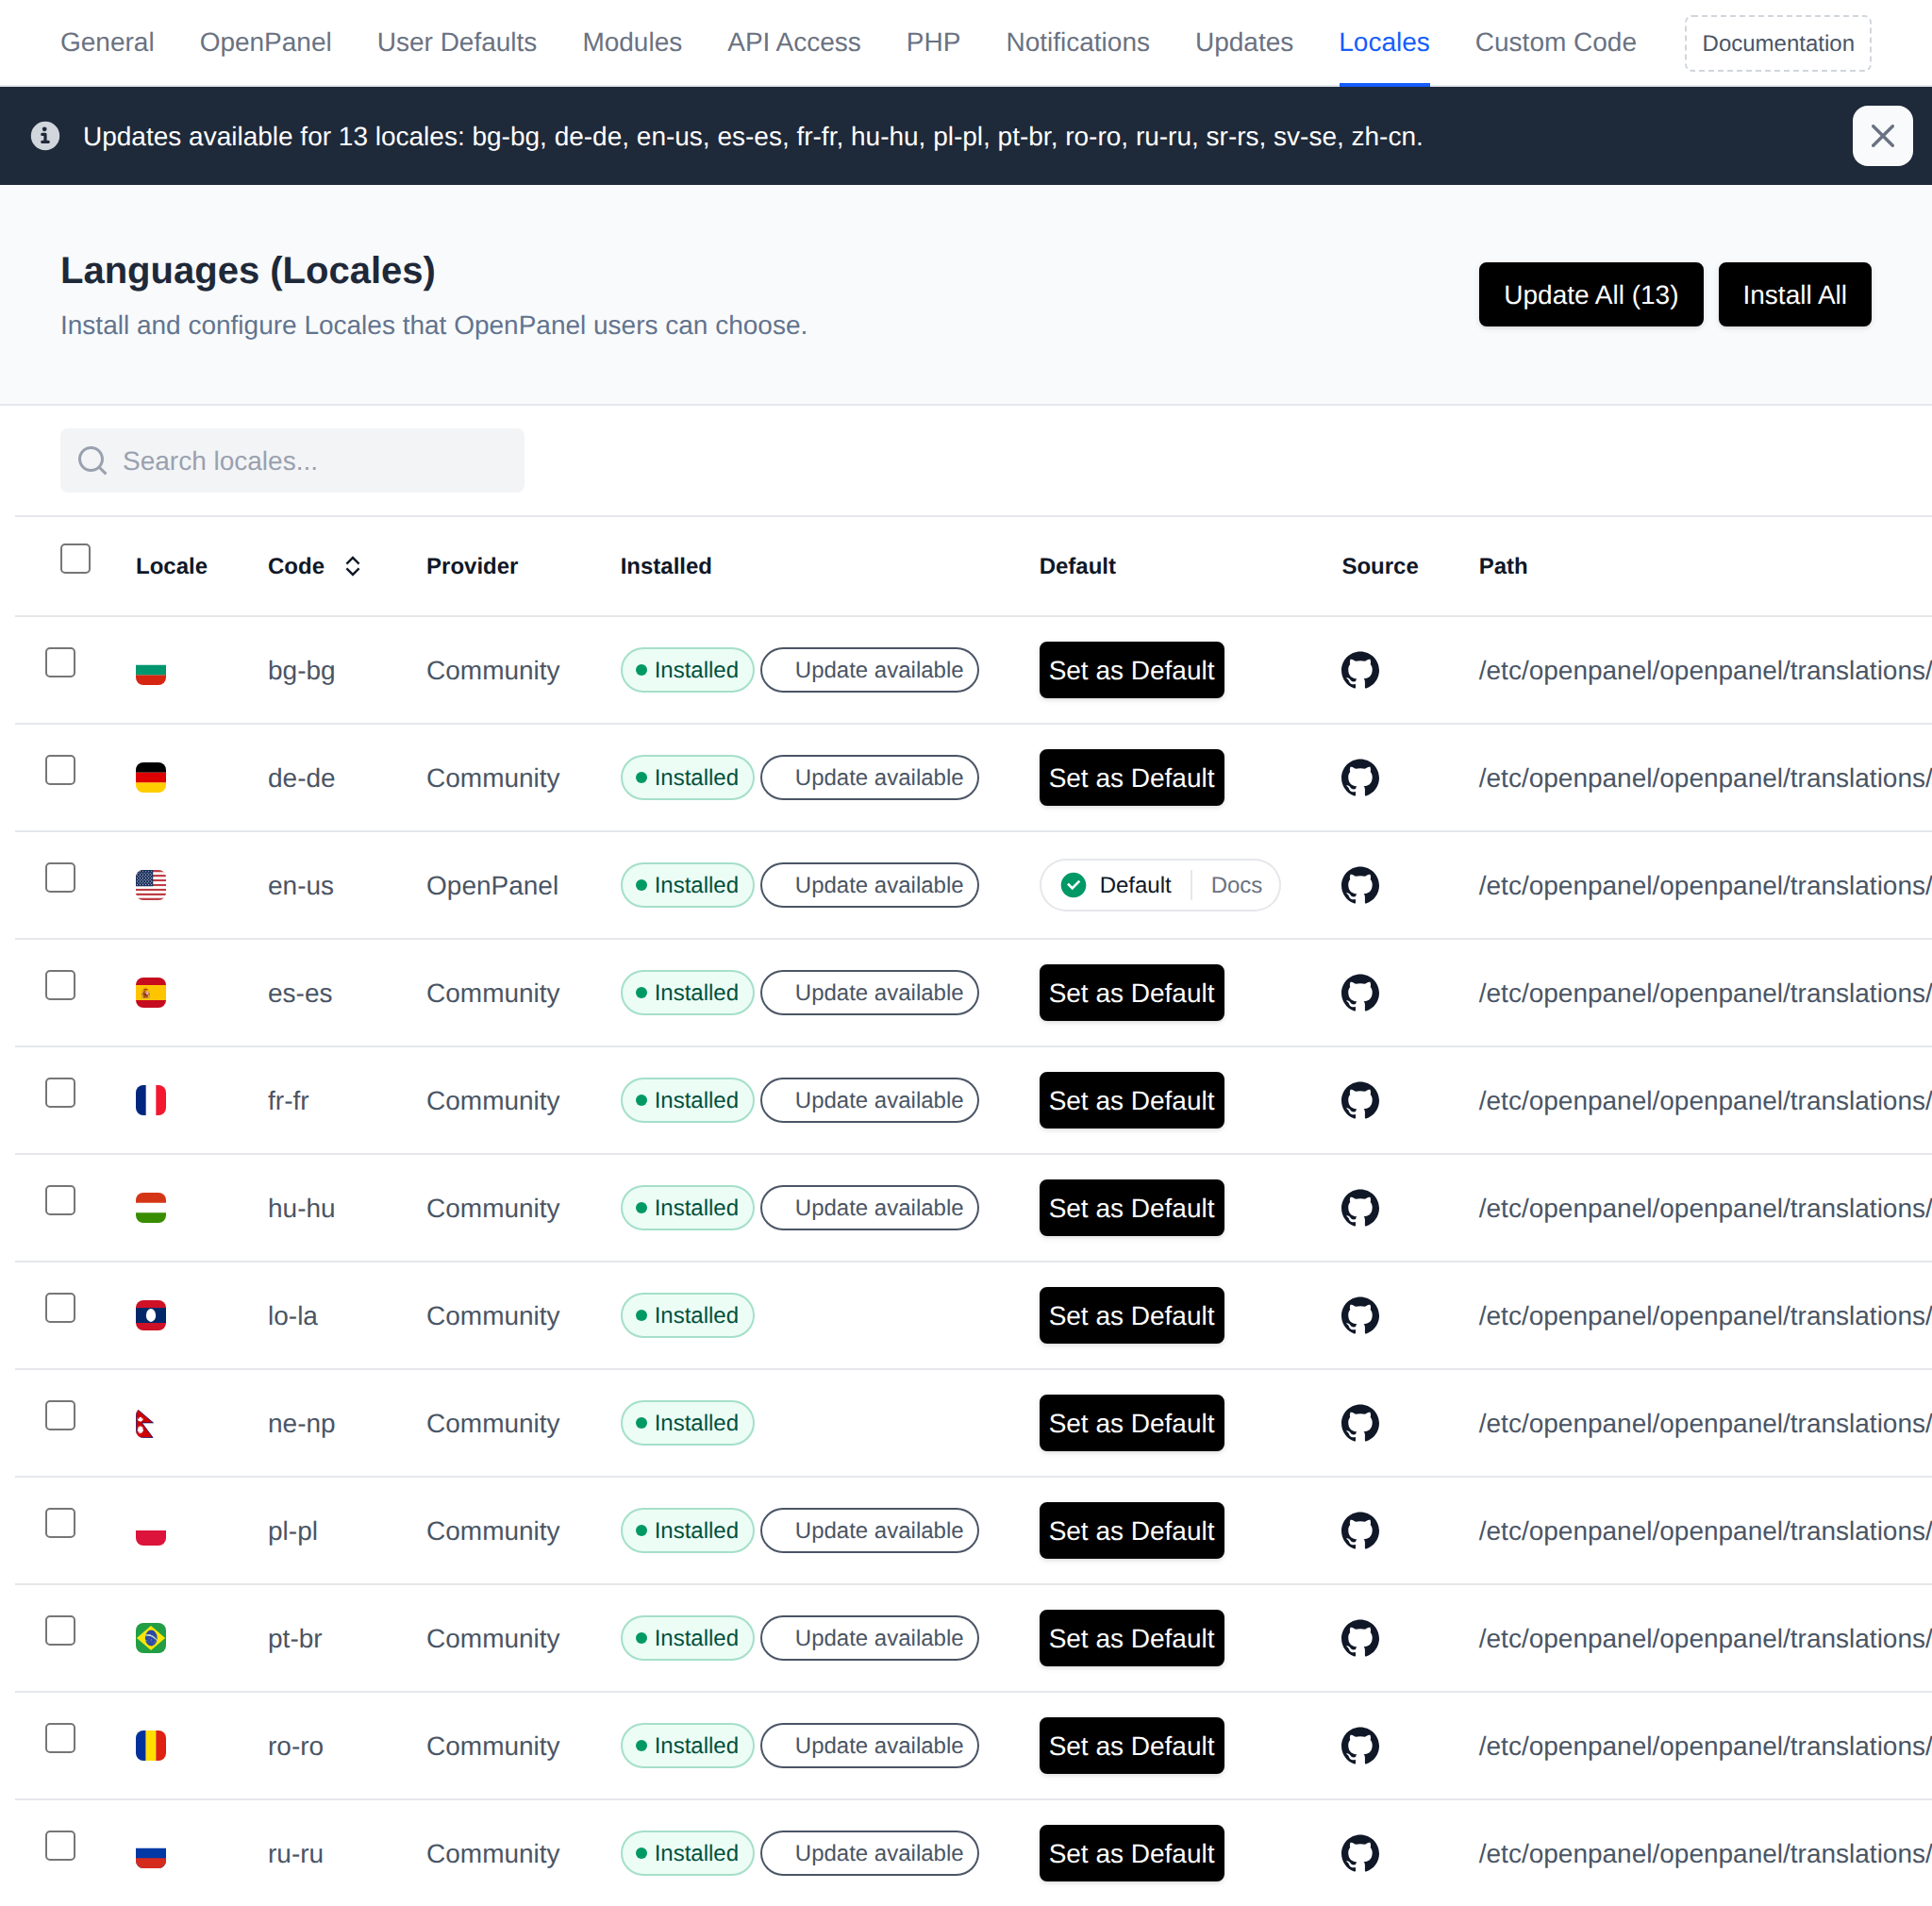Set hu-hu as default locale

coord(1130,1207)
